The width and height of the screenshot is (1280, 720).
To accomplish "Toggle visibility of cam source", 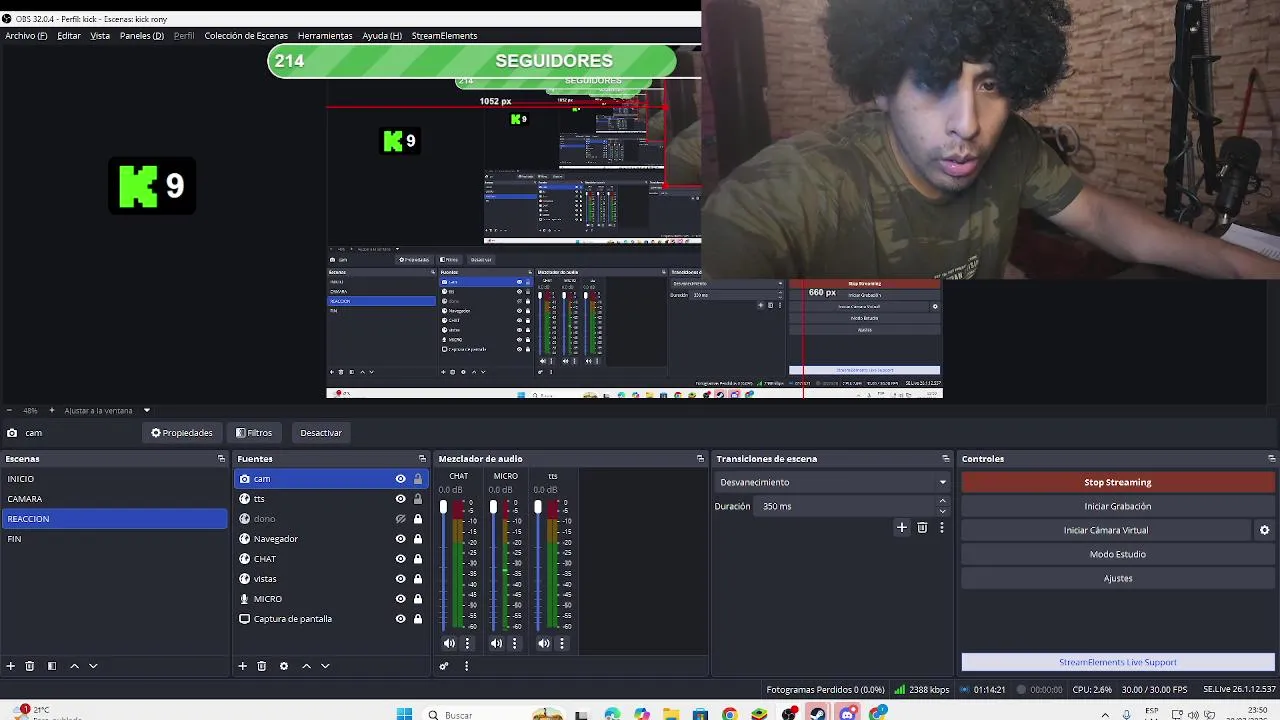I will (x=400, y=479).
